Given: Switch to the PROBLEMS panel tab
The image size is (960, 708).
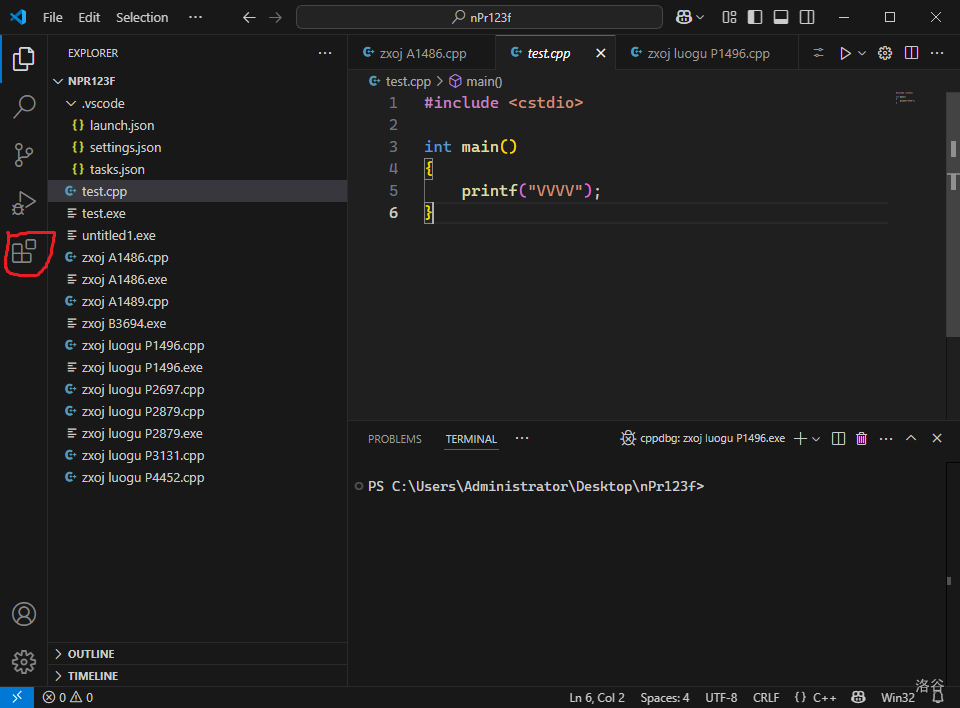Looking at the screenshot, I should (x=394, y=439).
